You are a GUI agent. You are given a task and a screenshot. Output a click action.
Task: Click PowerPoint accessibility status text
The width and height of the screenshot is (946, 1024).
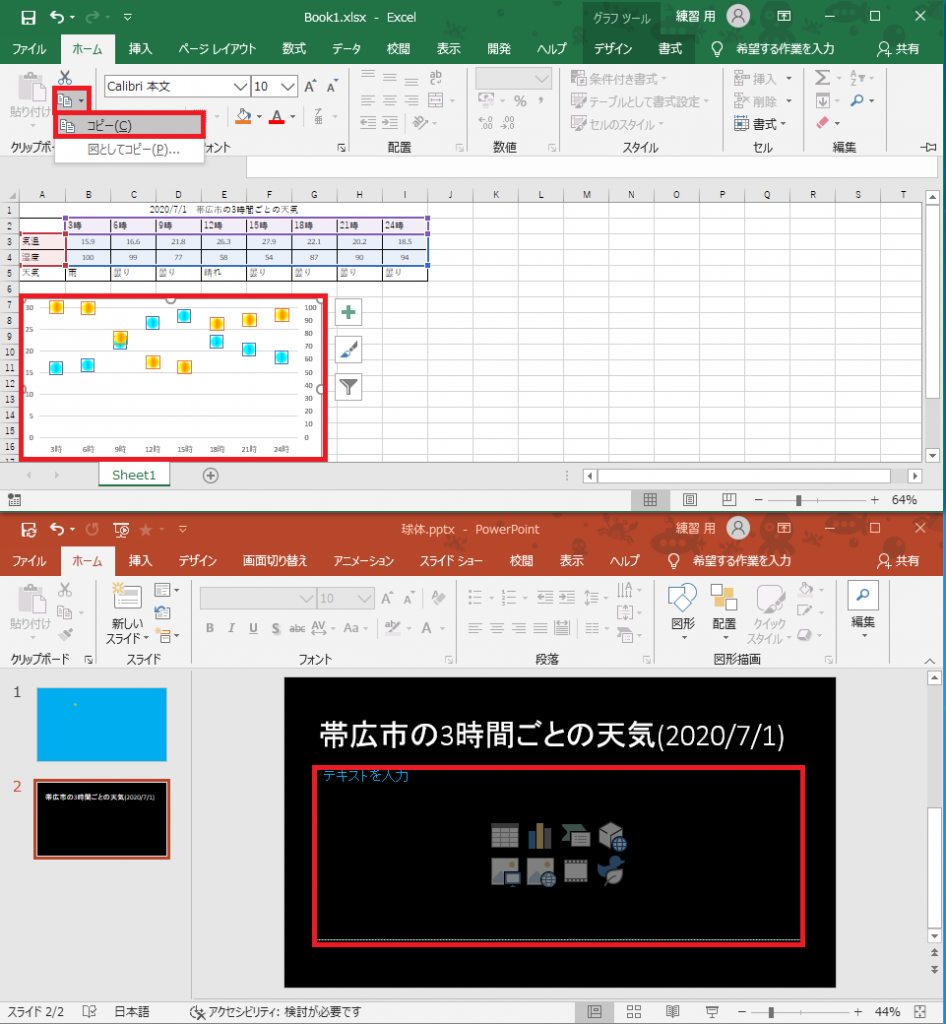(x=275, y=1012)
